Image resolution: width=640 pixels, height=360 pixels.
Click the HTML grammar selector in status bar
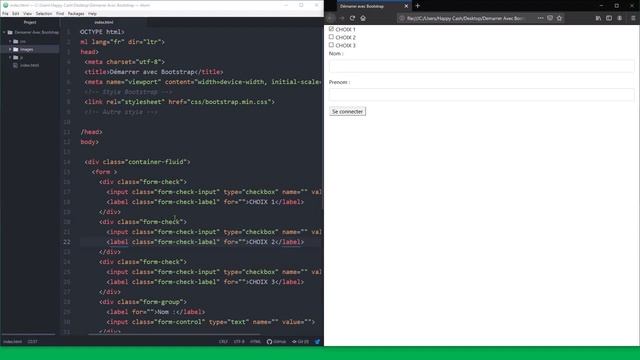coord(256,342)
